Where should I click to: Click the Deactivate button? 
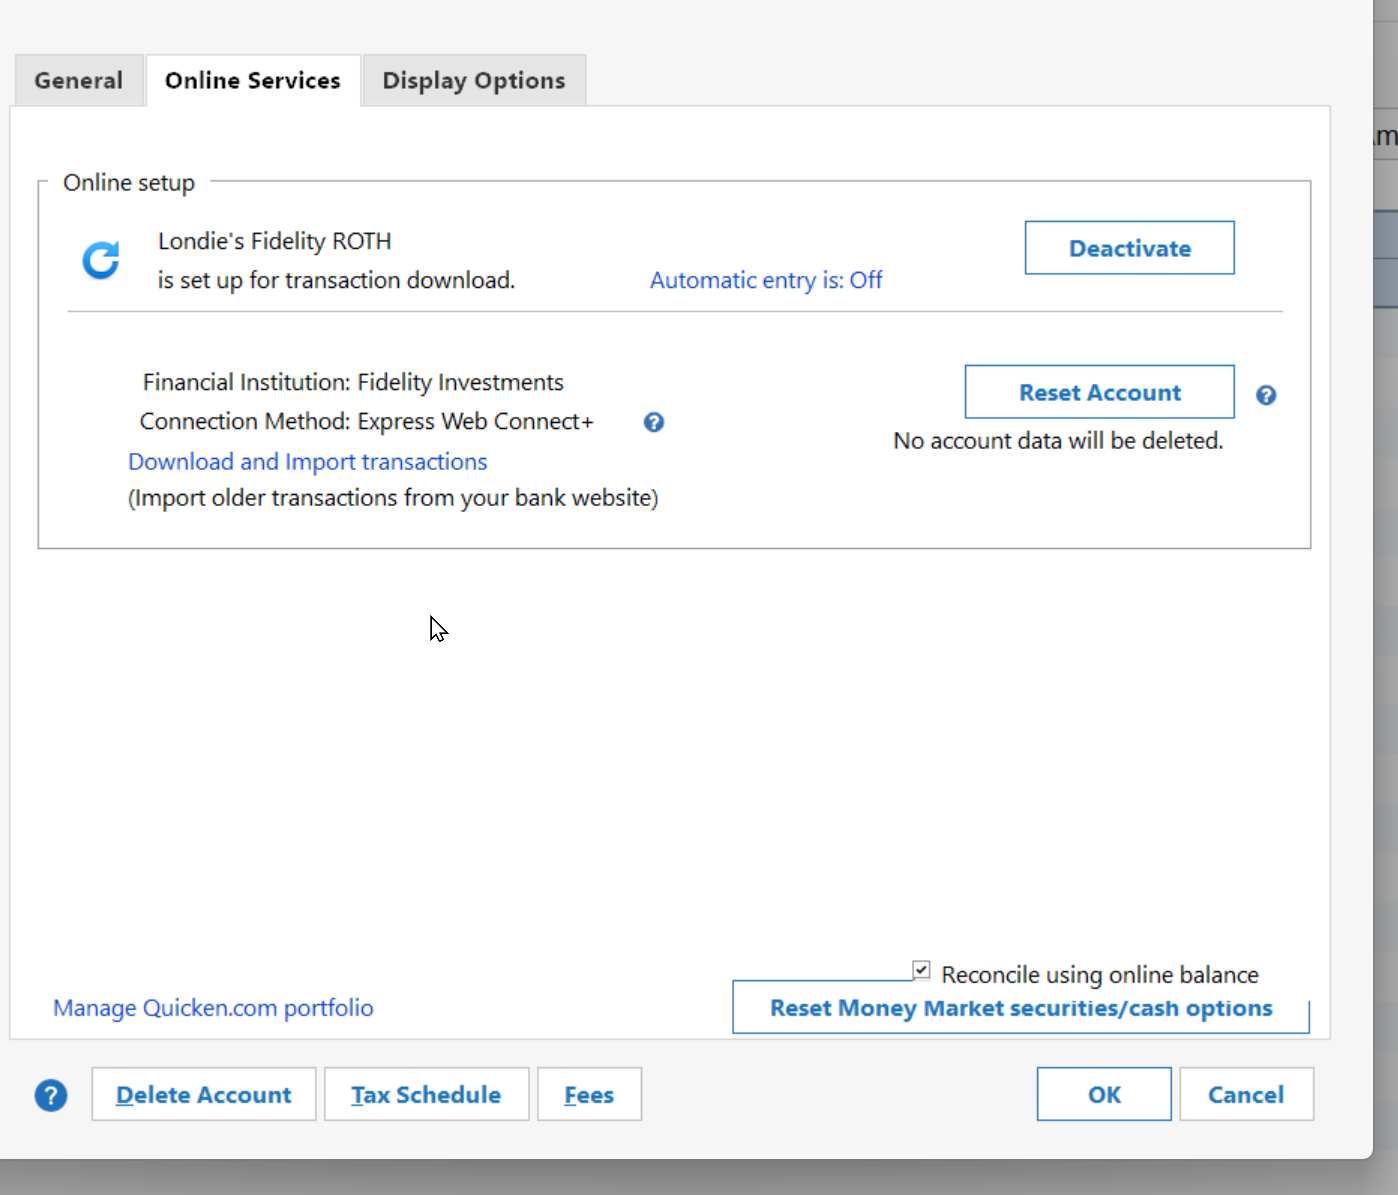1130,248
